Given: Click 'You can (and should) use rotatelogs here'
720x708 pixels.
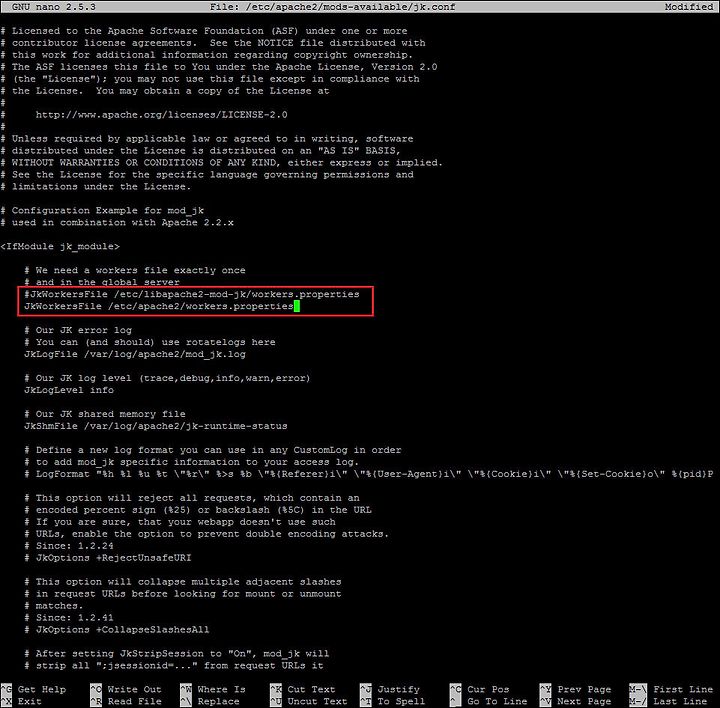Looking at the screenshot, I should coord(150,342).
